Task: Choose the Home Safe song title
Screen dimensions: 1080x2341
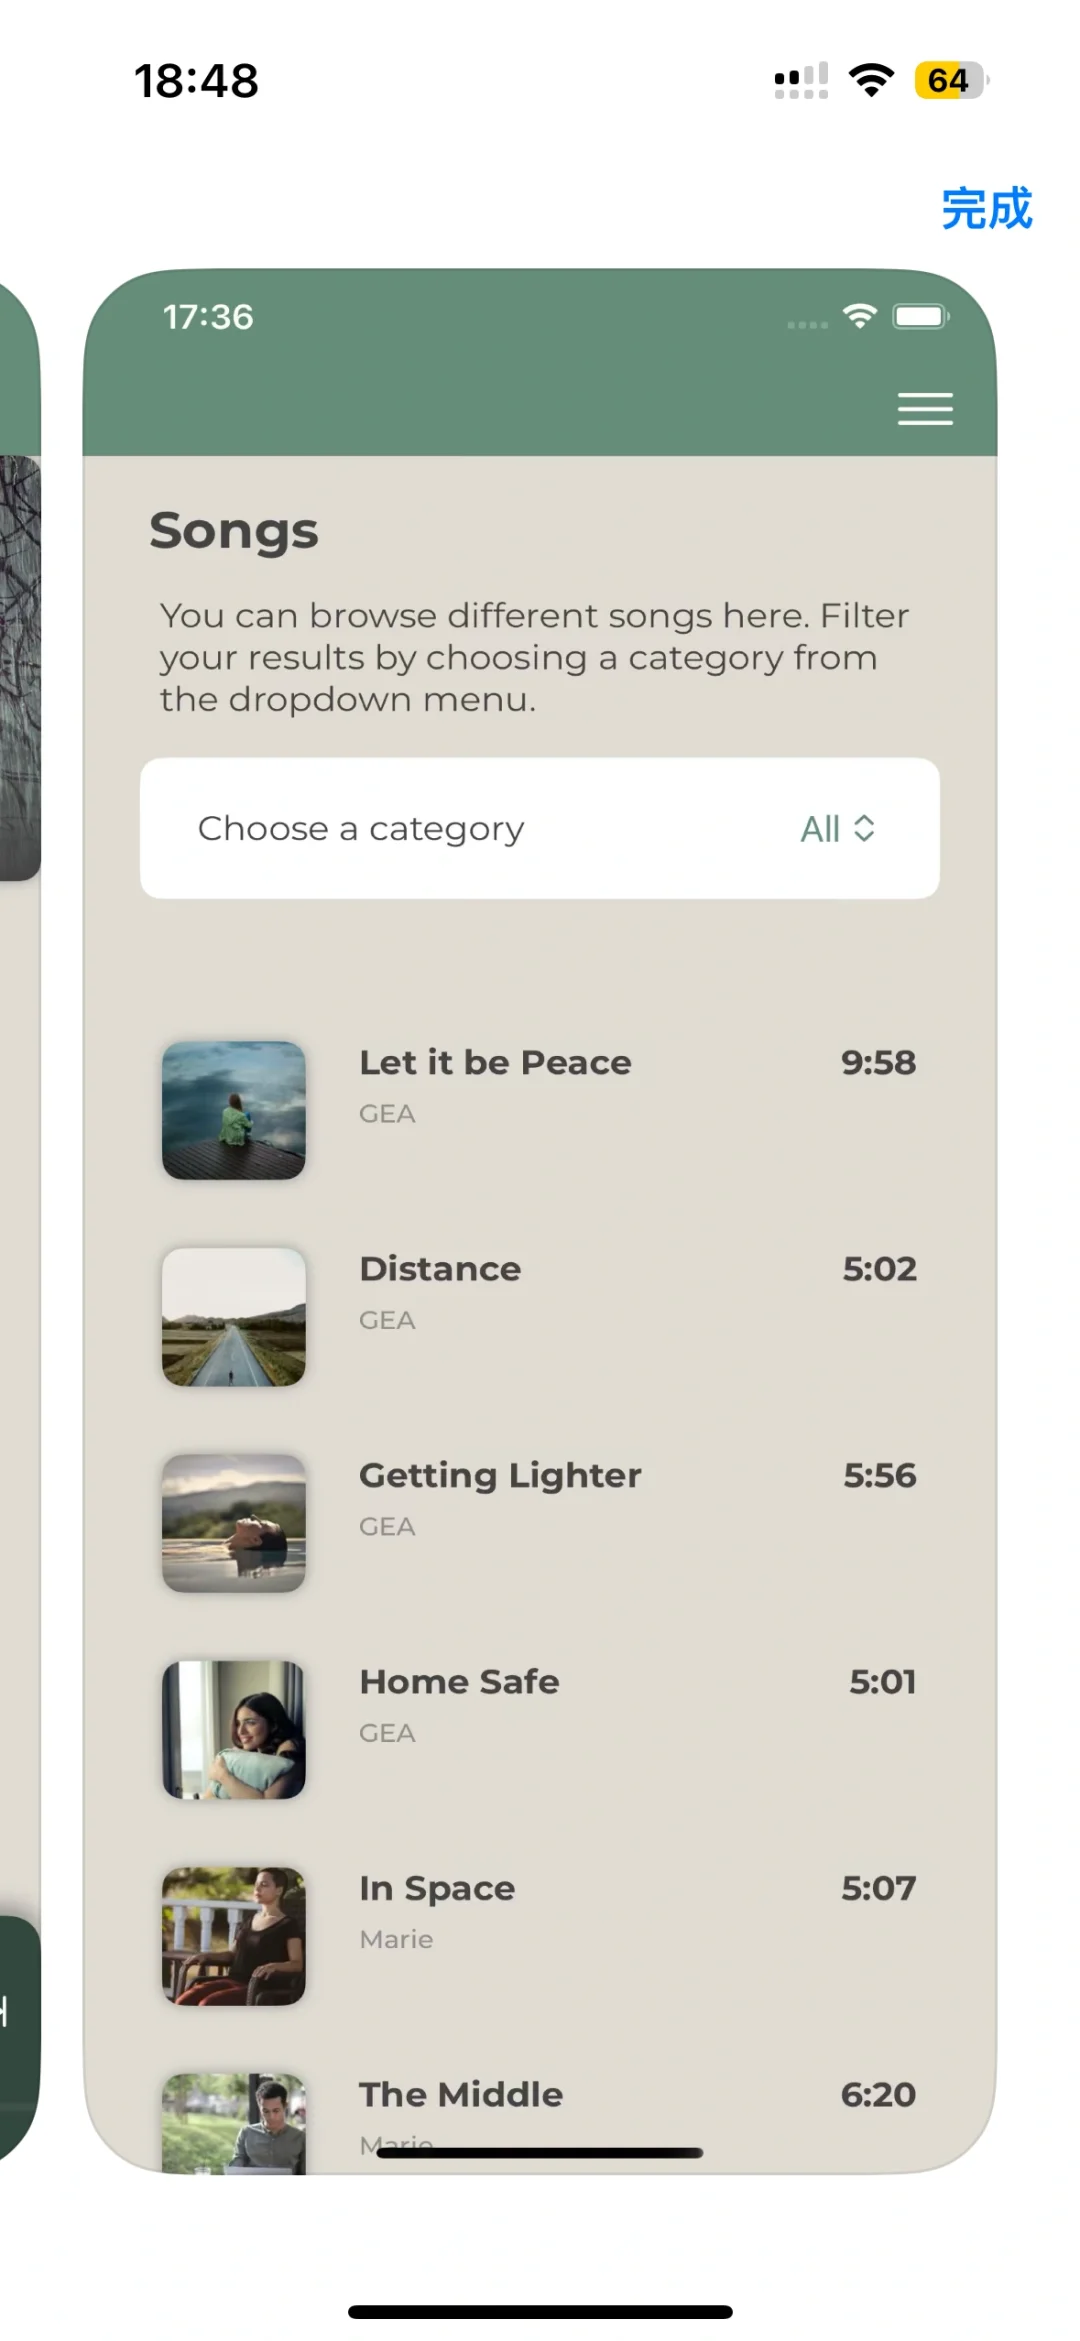Action: (x=459, y=1682)
